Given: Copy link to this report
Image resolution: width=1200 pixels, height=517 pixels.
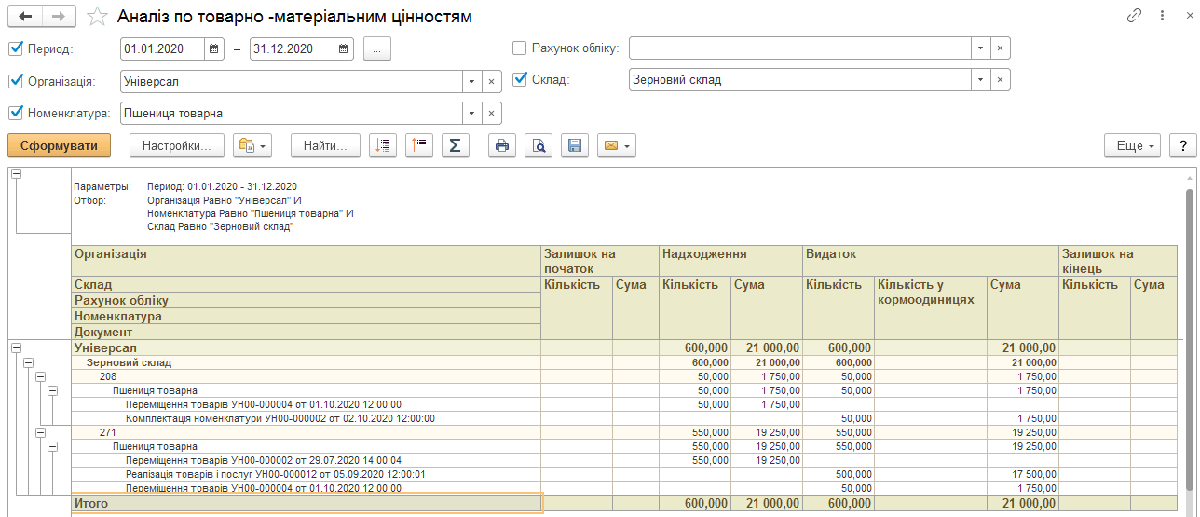Looking at the screenshot, I should pos(1135,16).
